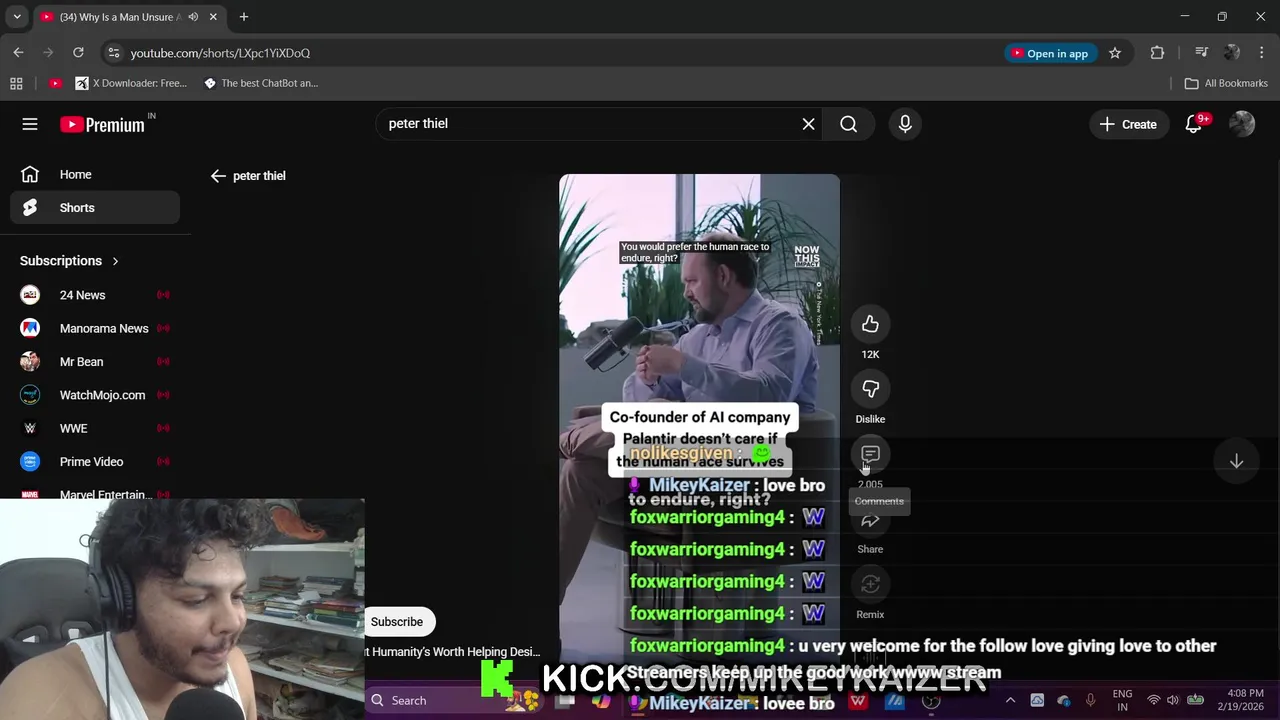Open The best ChatBot bookmark
The height and width of the screenshot is (720, 1280).
(260, 83)
